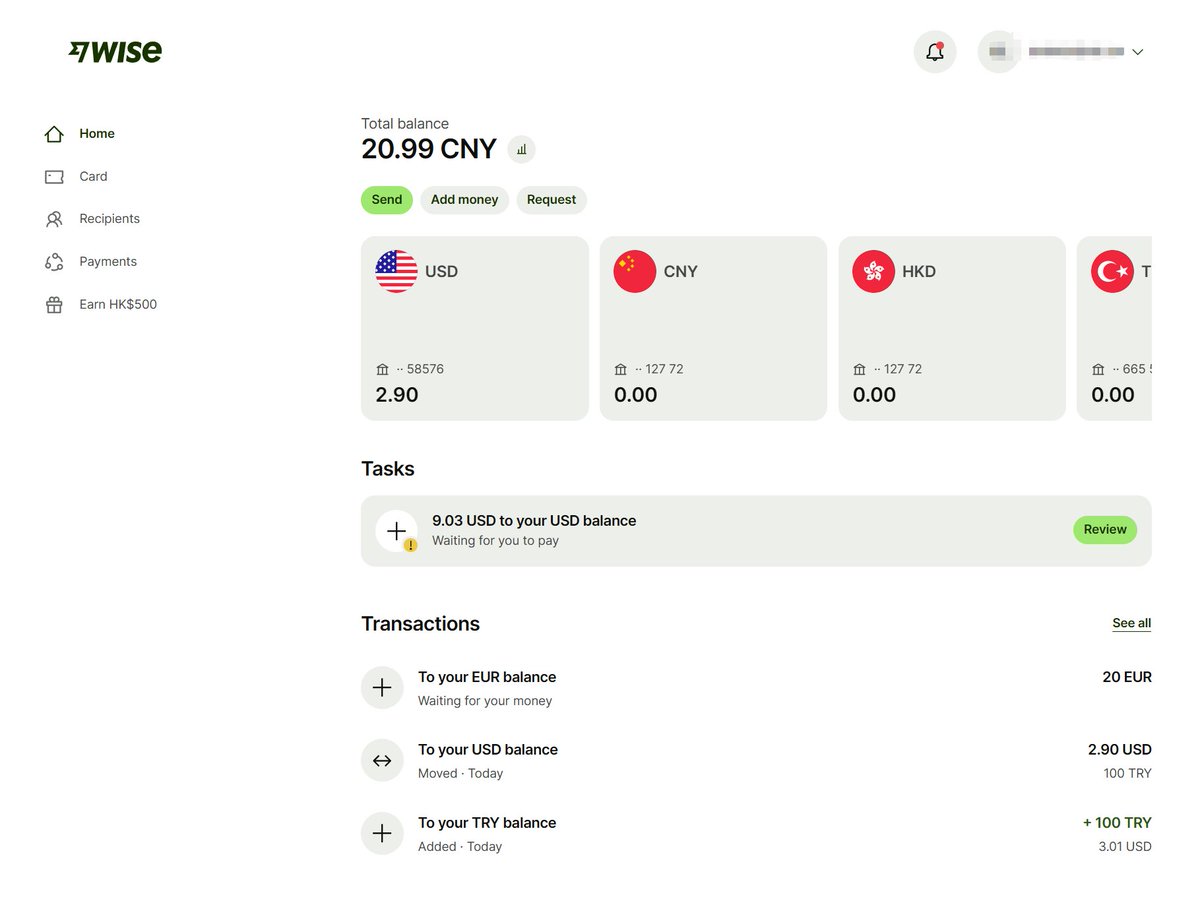Open the notifications bell
This screenshot has width=1200, height=903.
[935, 52]
